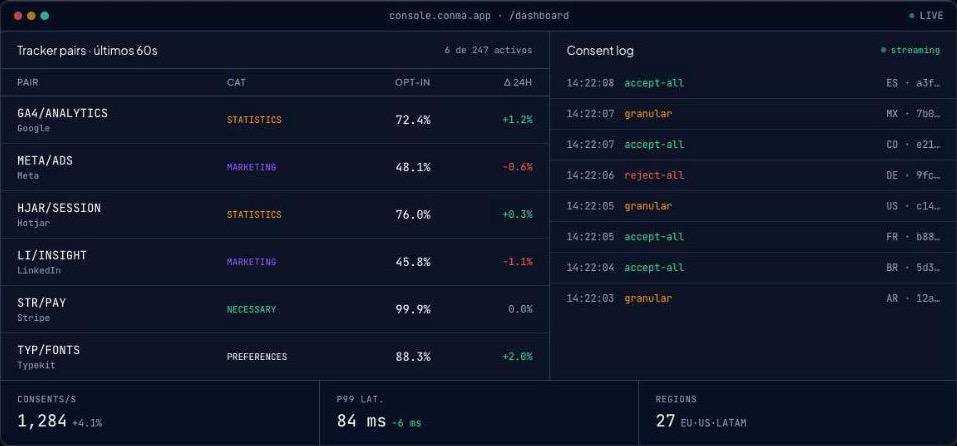The height and width of the screenshot is (446, 957).
Task: Open the LI/INSIGHT tracker pair
Action: 275,262
